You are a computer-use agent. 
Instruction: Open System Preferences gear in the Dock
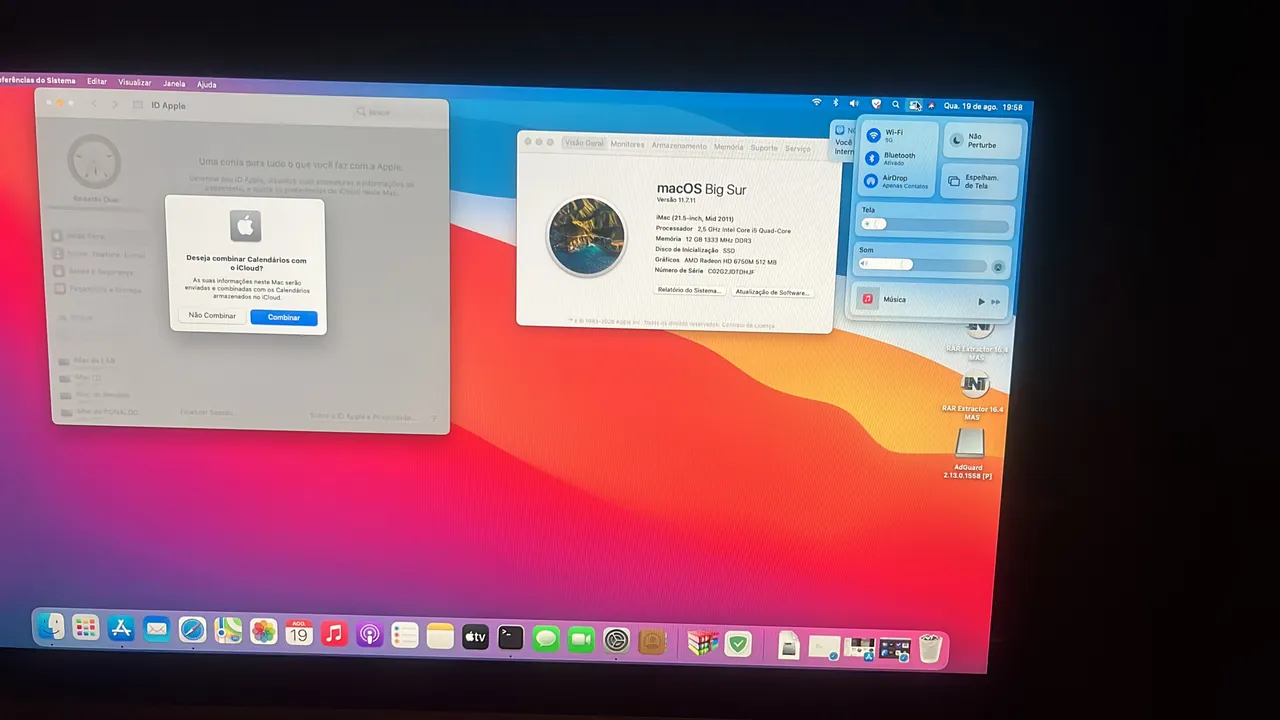[x=616, y=641]
